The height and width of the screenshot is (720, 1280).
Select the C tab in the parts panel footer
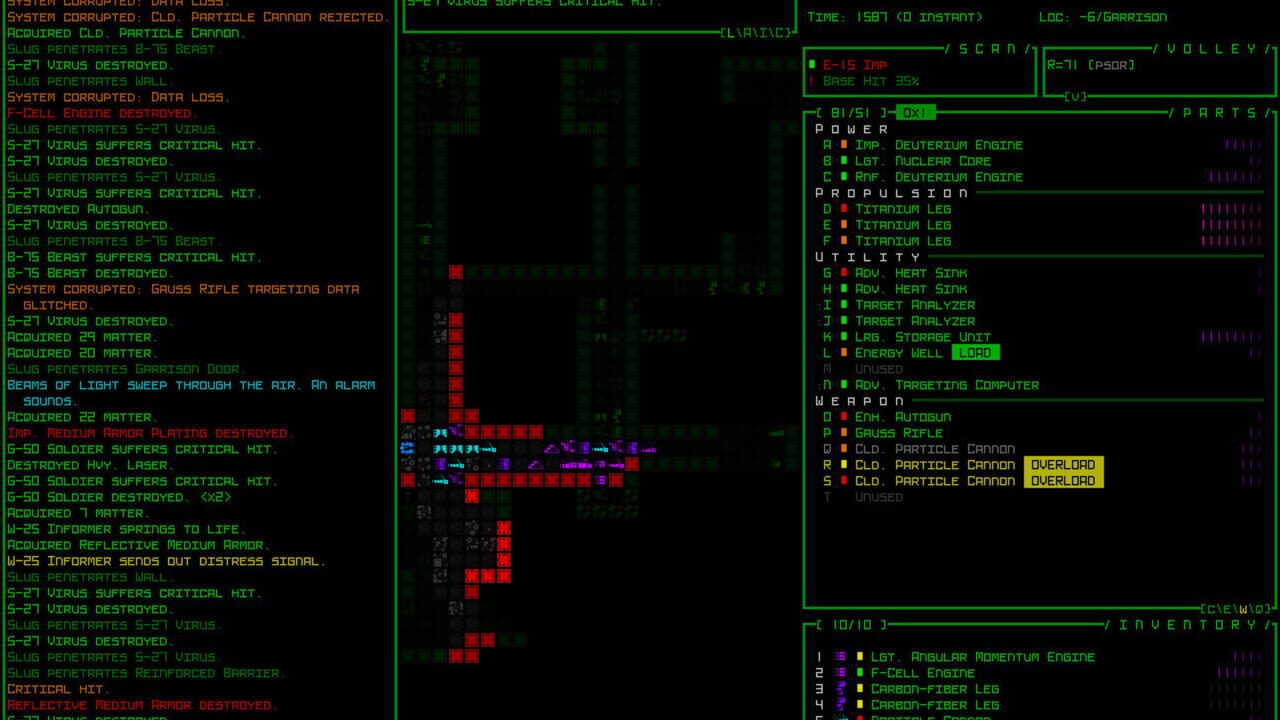pos(1211,609)
